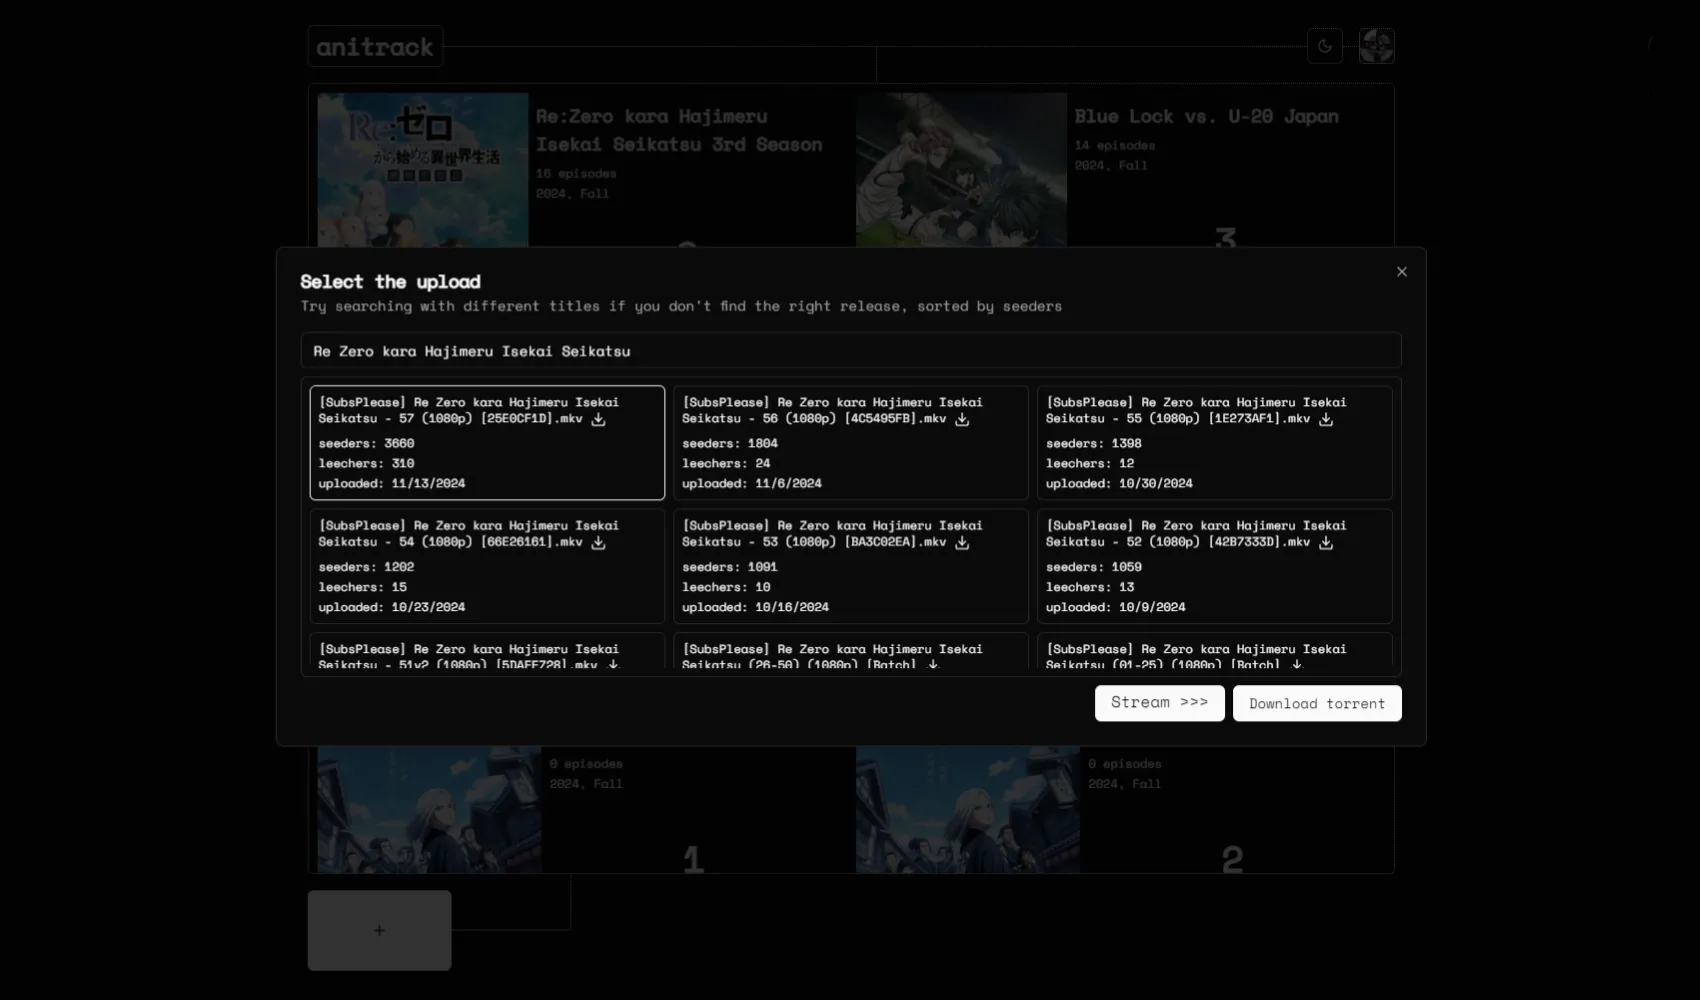Click 'seeders: 3660' text

click(x=366, y=443)
